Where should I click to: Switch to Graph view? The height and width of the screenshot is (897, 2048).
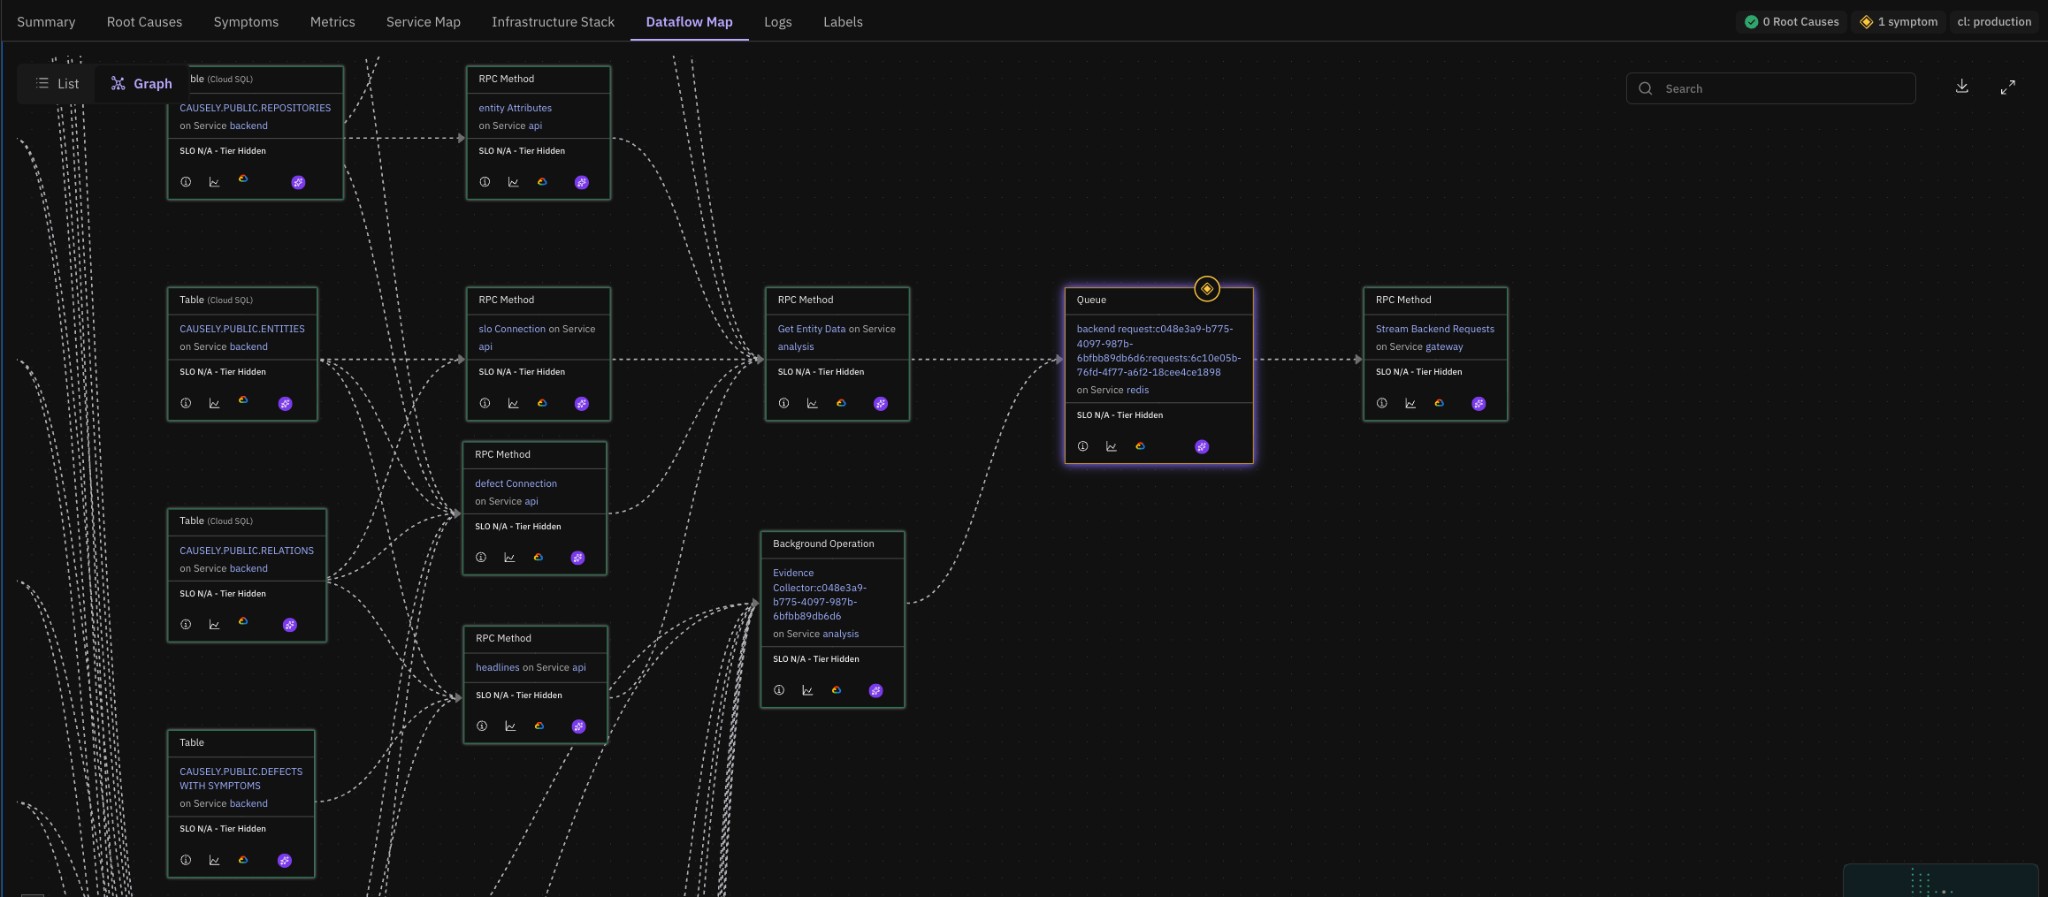141,84
